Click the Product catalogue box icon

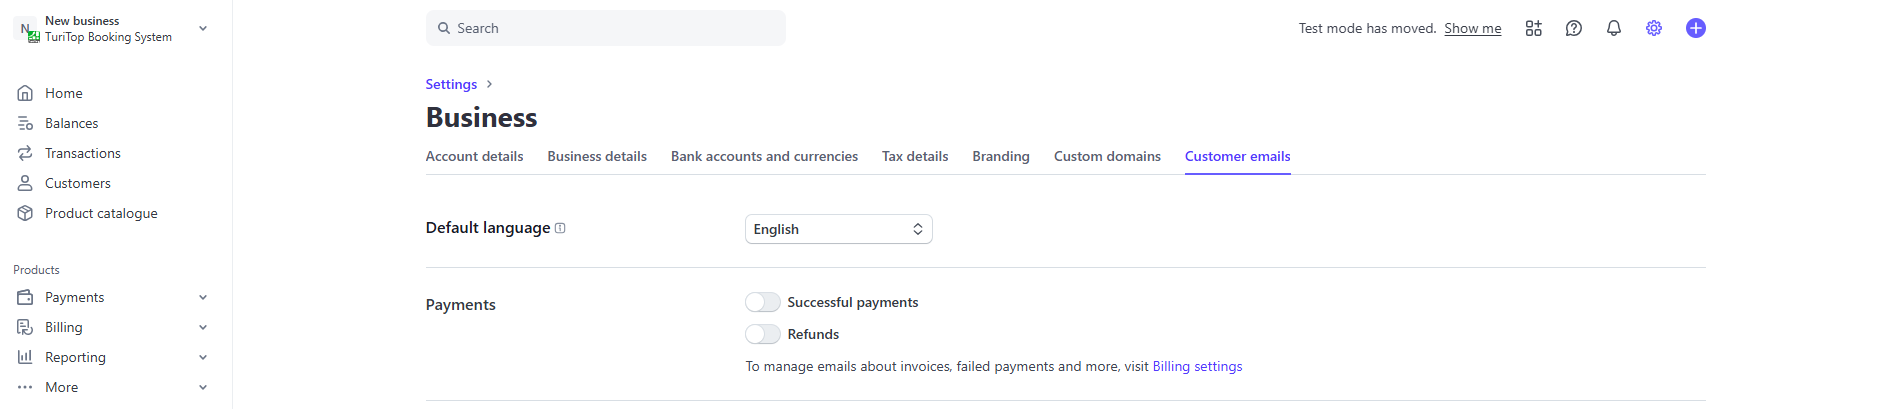25,213
